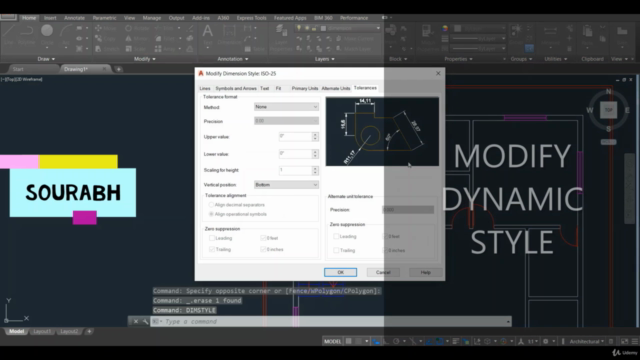Select the Polyline tool
This screenshot has height=360, width=640.
click(x=27, y=33)
